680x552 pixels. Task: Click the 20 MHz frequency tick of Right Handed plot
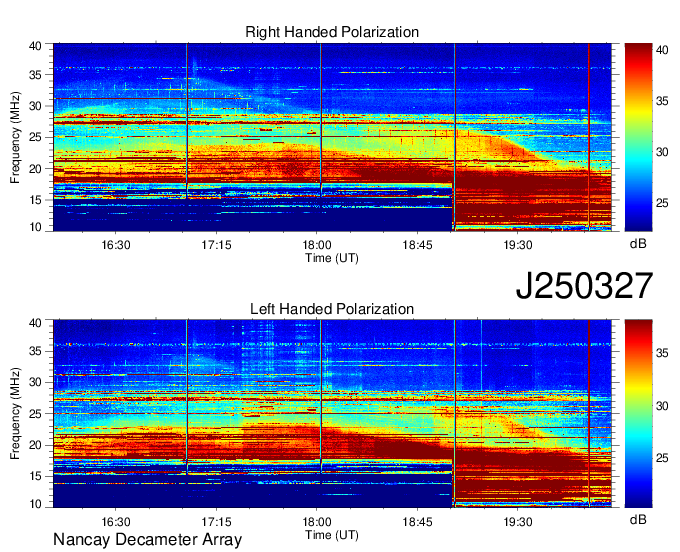36,169
